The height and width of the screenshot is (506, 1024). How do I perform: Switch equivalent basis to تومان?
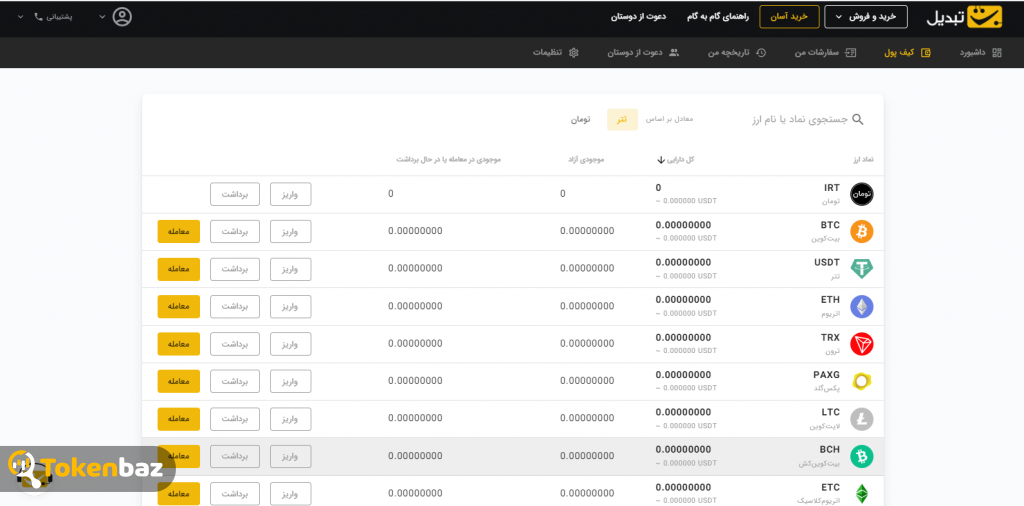(x=580, y=119)
